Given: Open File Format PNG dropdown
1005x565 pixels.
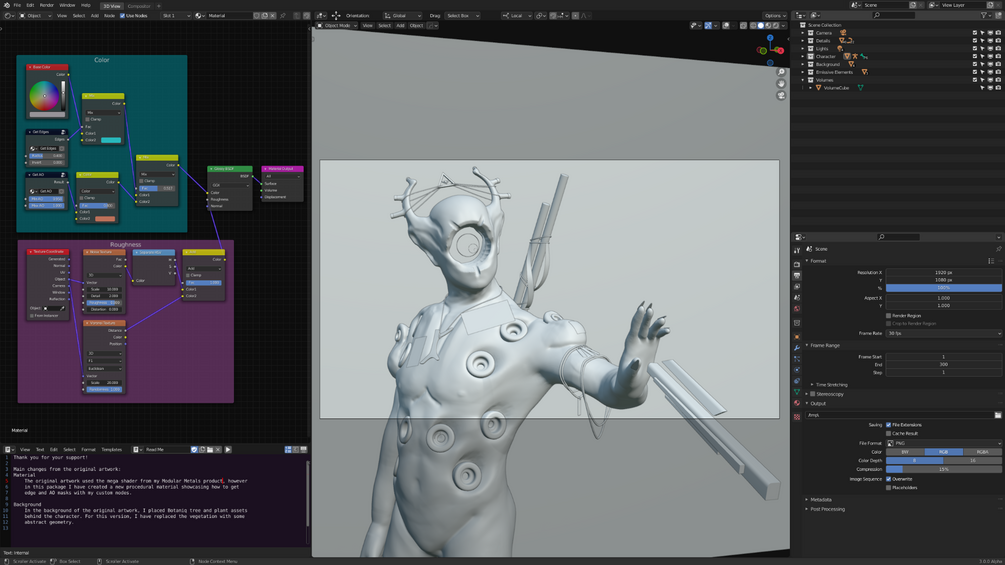Looking at the screenshot, I should [x=943, y=443].
